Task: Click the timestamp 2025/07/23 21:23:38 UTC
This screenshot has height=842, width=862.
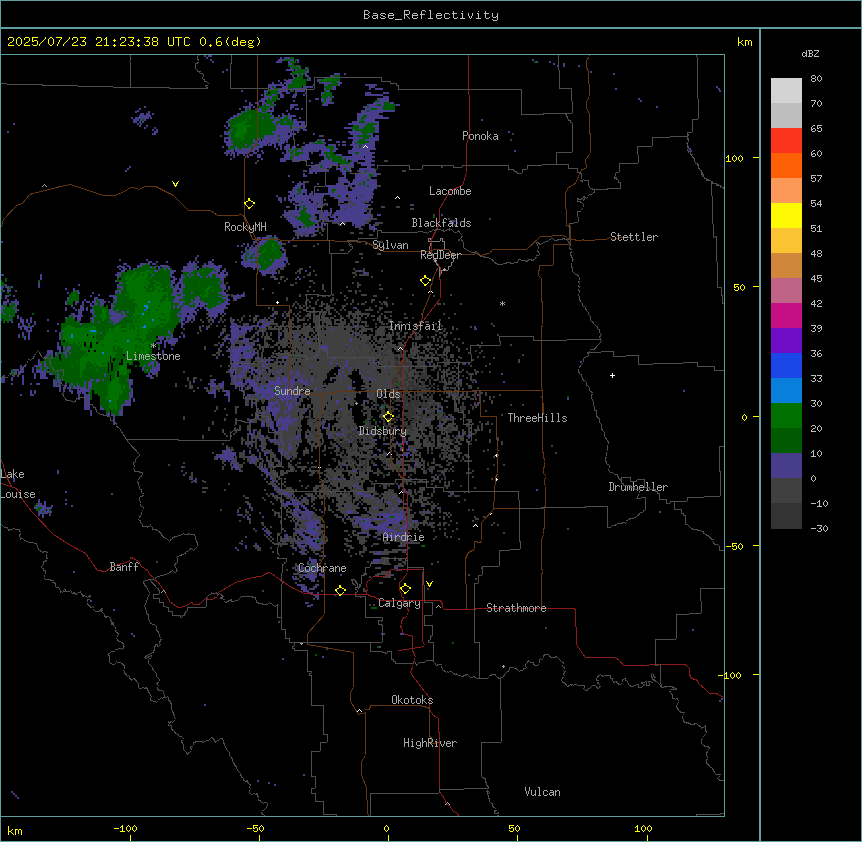Action: (x=98, y=42)
